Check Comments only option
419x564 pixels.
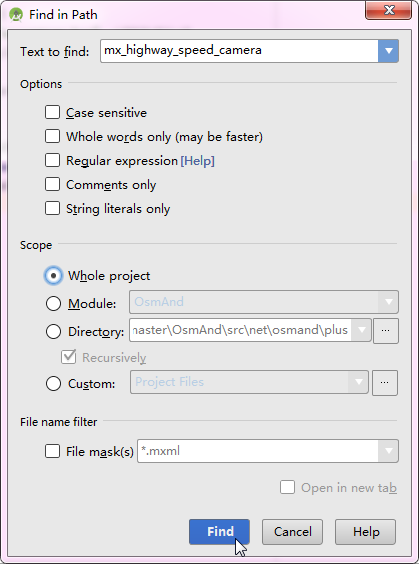pyautogui.click(x=53, y=185)
